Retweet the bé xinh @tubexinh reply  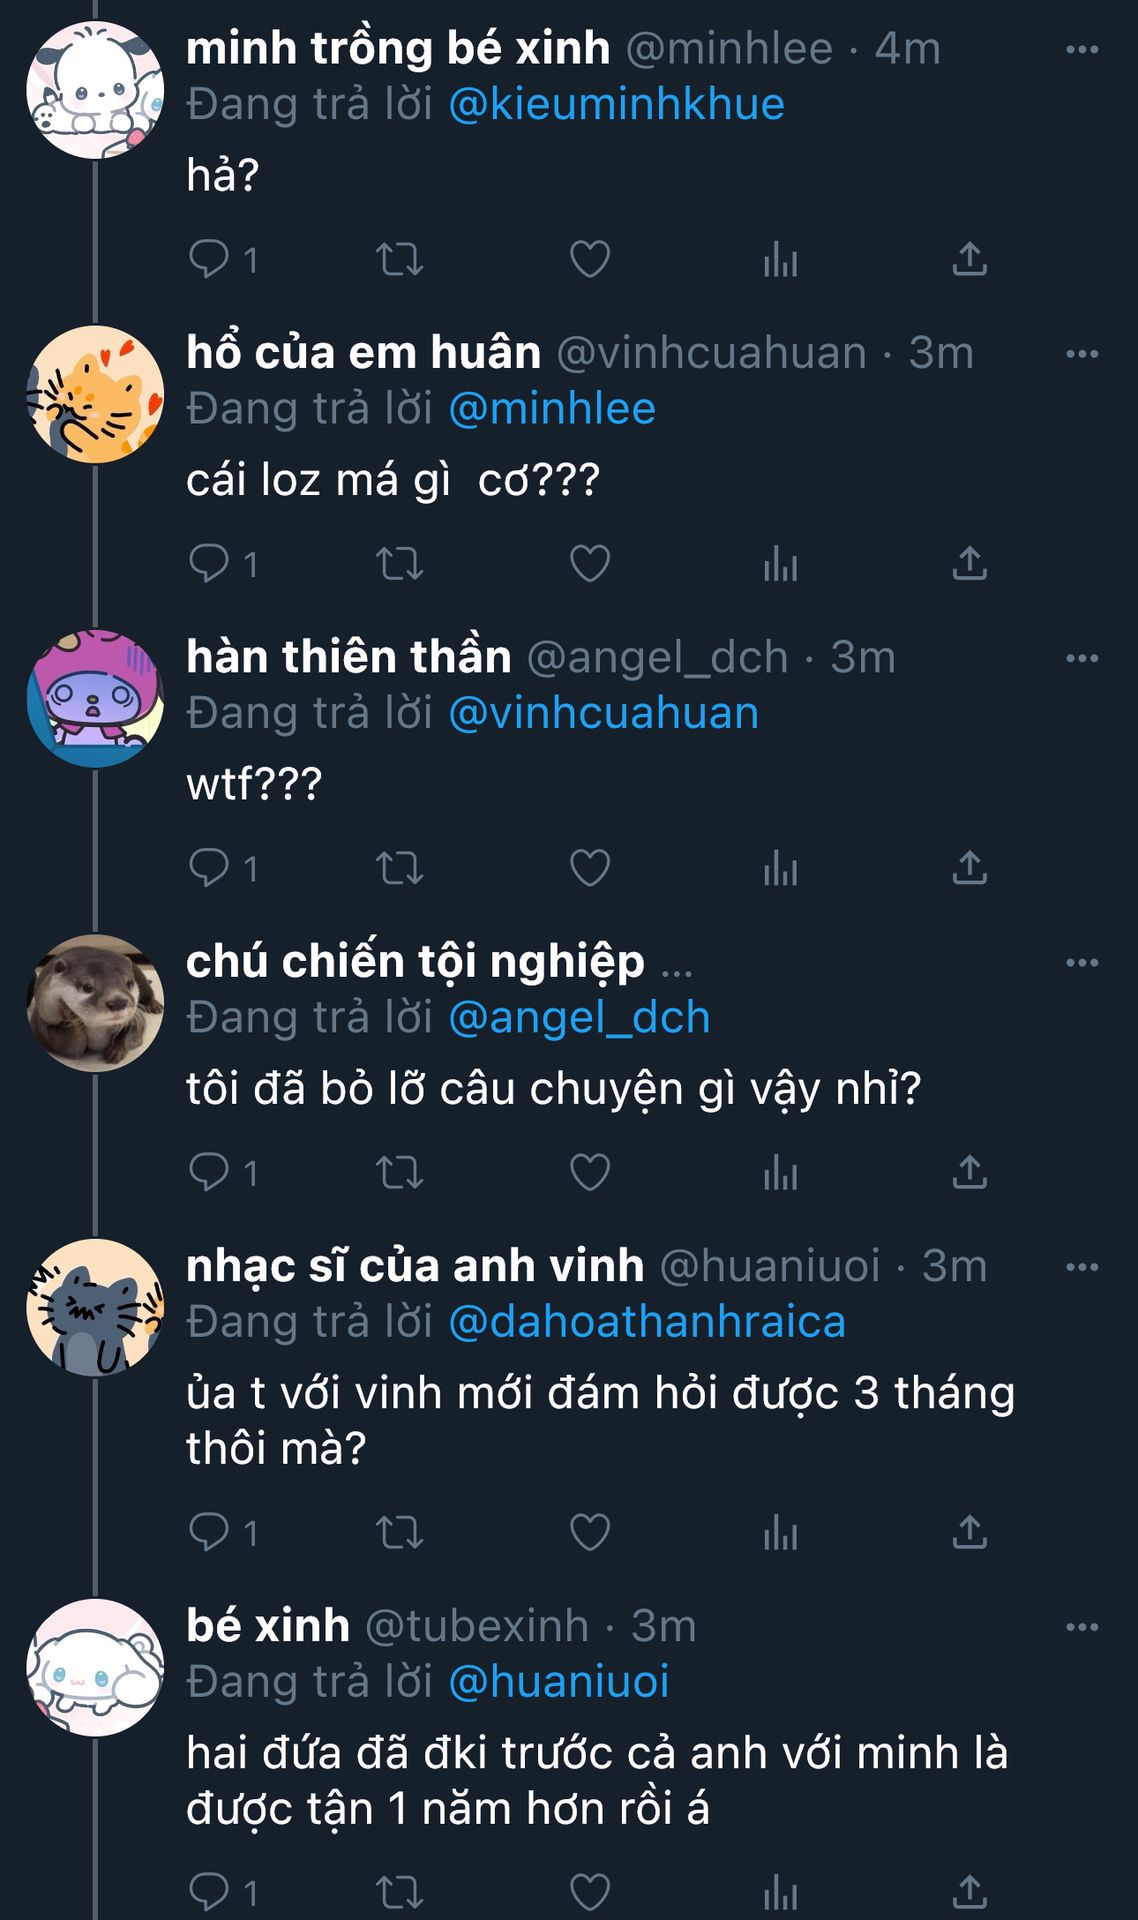pos(399,1892)
